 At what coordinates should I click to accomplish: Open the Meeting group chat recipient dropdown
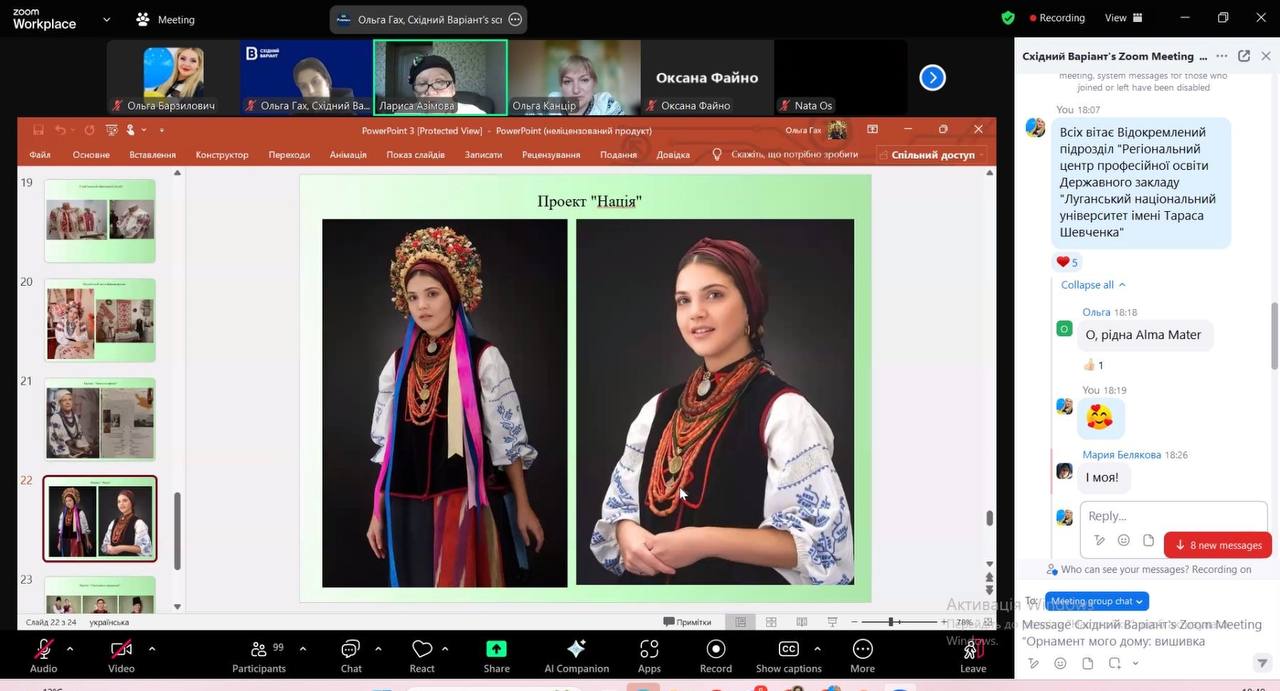point(1097,601)
